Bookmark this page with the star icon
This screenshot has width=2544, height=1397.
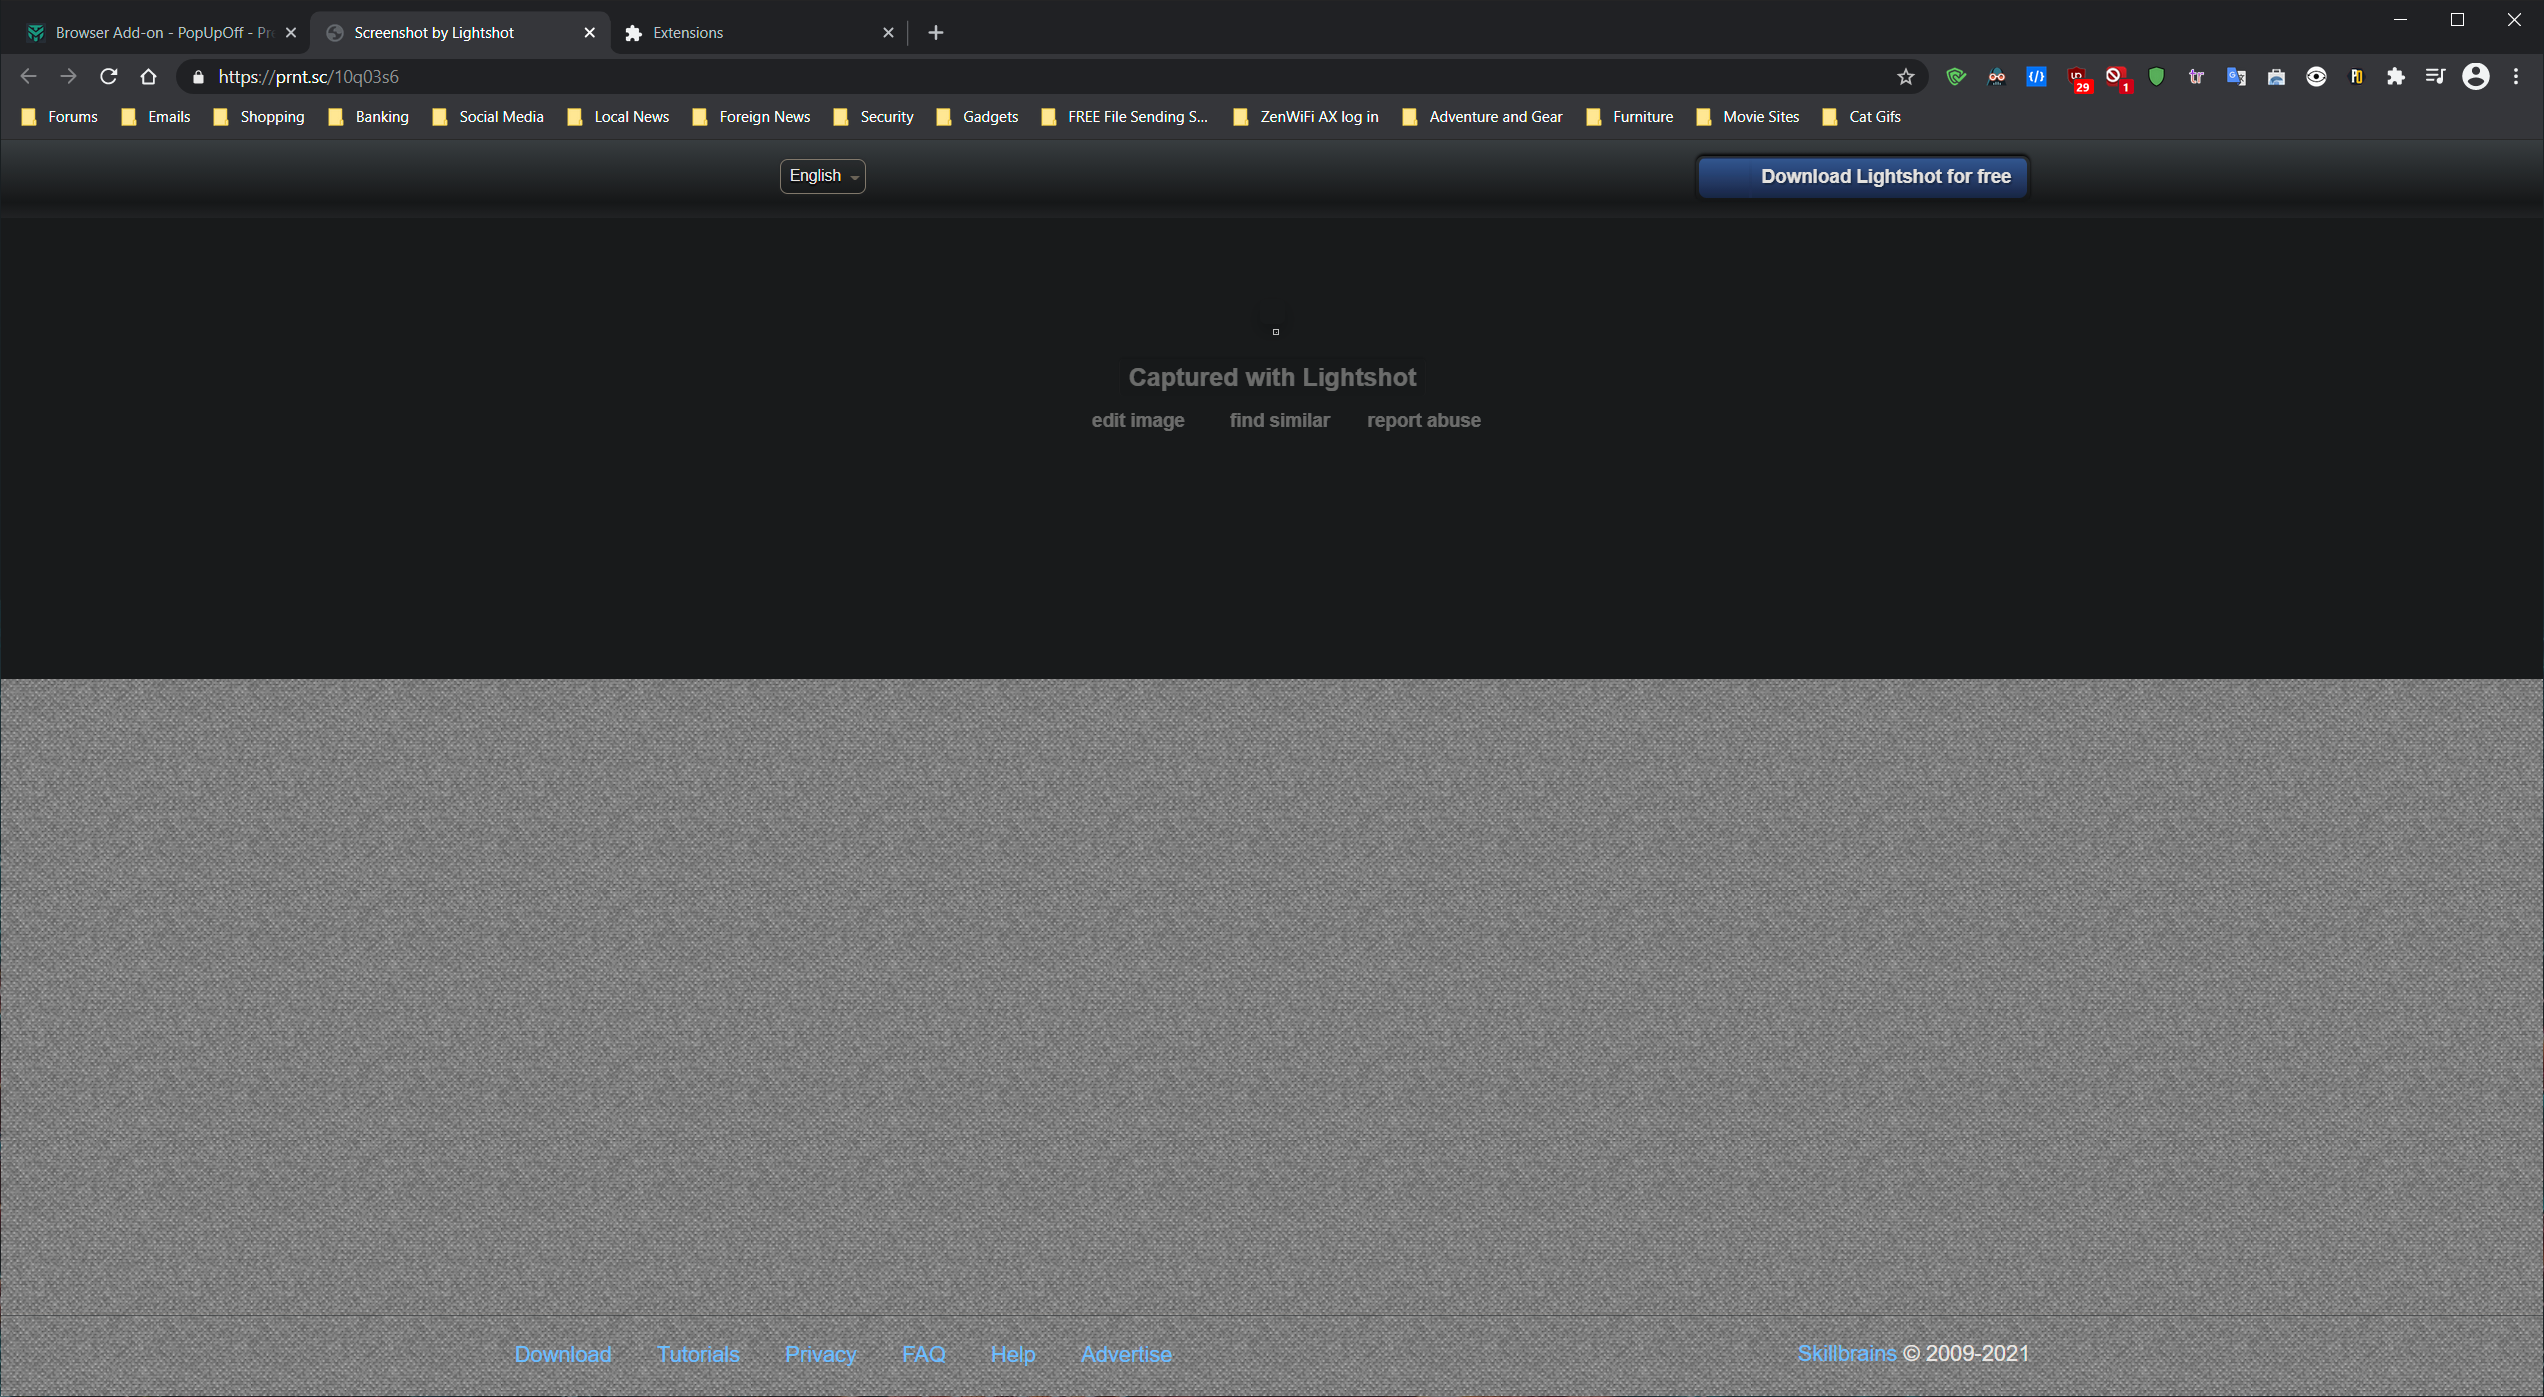(x=1905, y=77)
